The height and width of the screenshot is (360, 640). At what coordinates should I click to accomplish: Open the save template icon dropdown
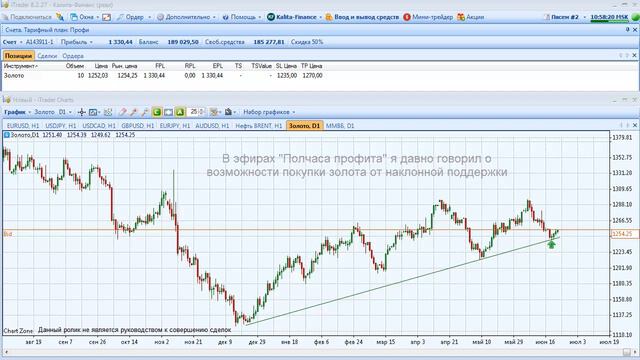click(x=230, y=112)
